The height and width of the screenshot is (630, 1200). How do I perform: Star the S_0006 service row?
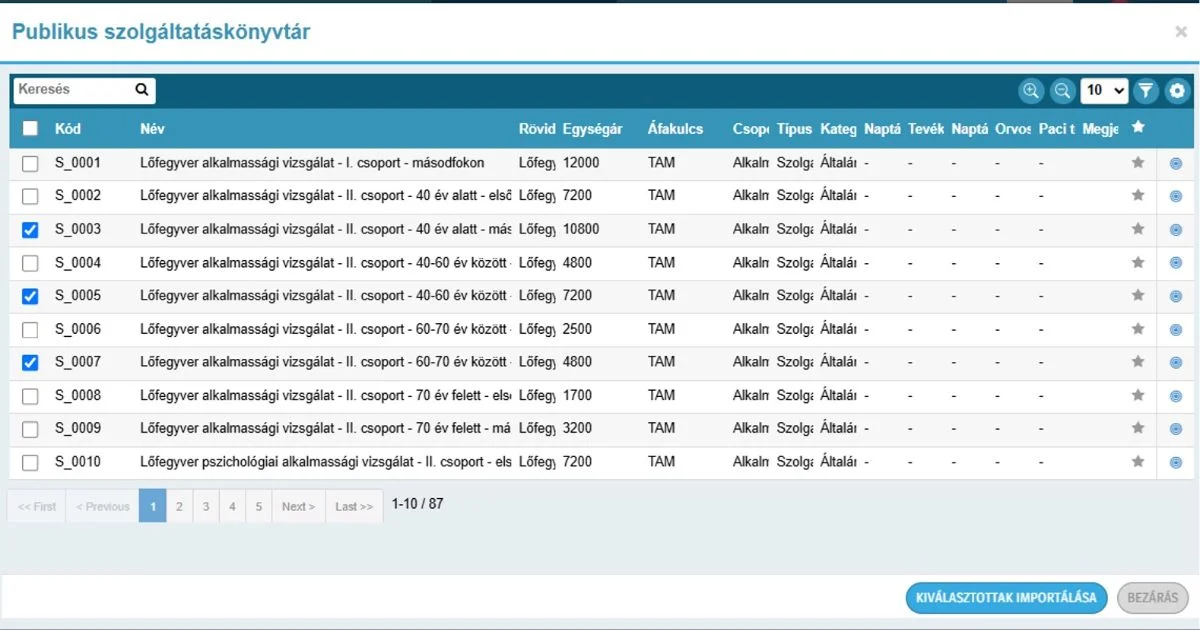coord(1137,329)
